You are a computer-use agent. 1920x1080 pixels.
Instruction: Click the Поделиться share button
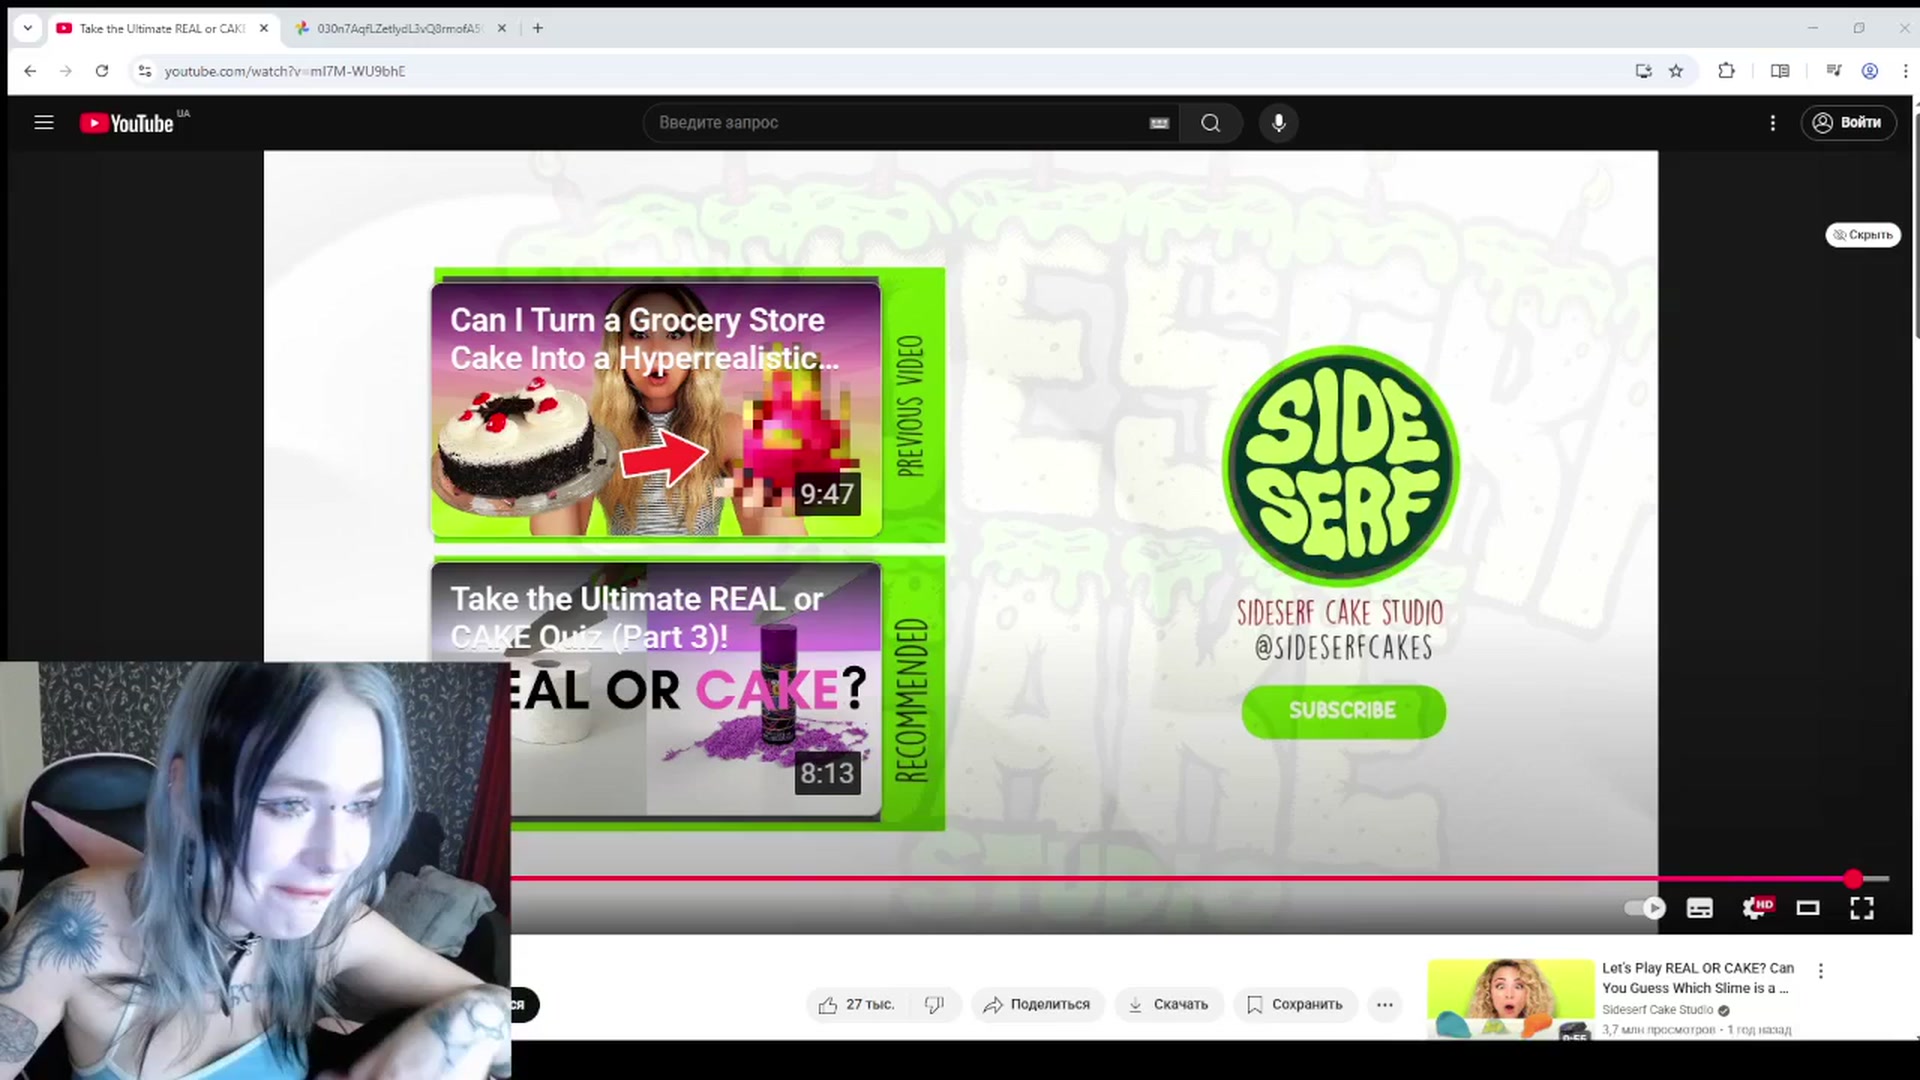[1037, 1005]
